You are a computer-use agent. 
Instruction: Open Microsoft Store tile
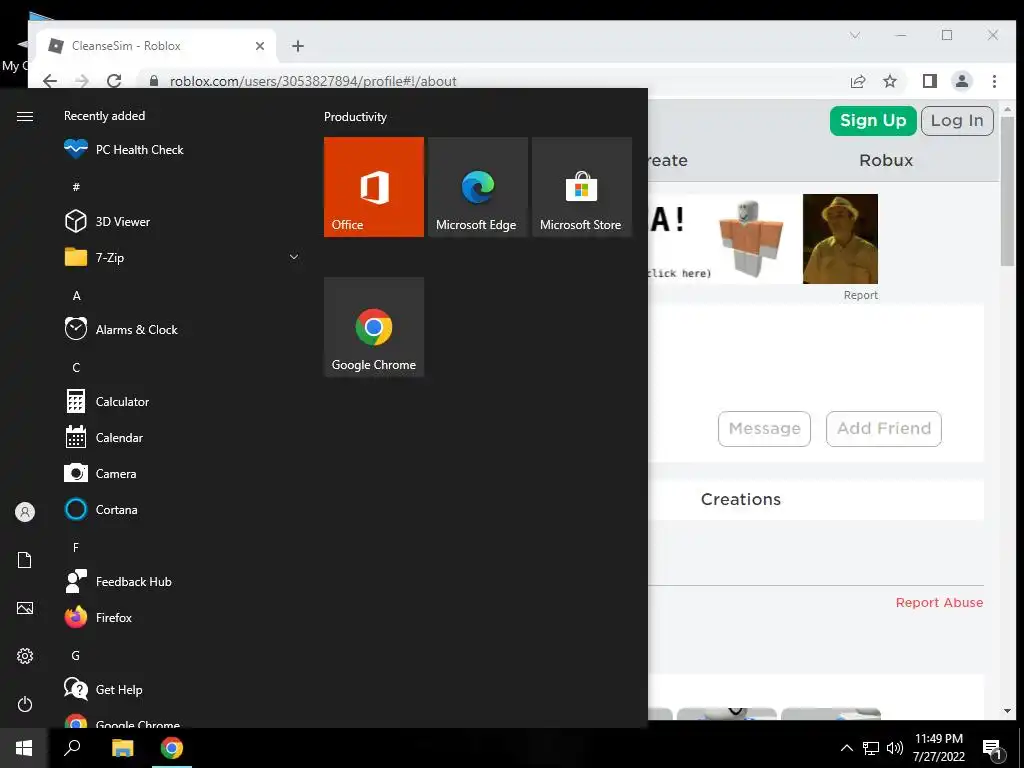pyautogui.click(x=582, y=187)
